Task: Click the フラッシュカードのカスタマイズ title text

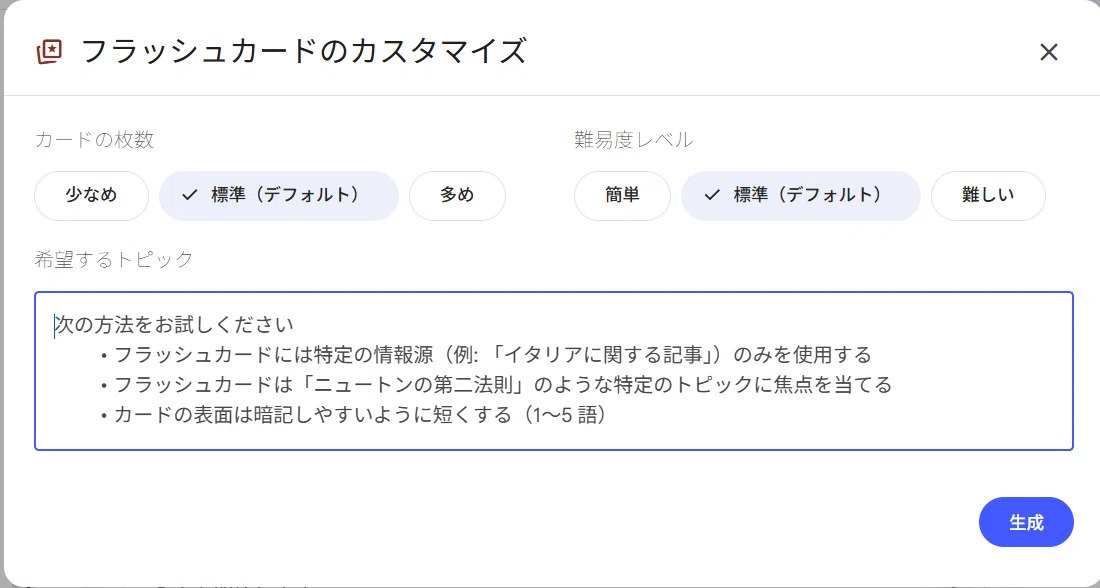Action: pos(304,52)
